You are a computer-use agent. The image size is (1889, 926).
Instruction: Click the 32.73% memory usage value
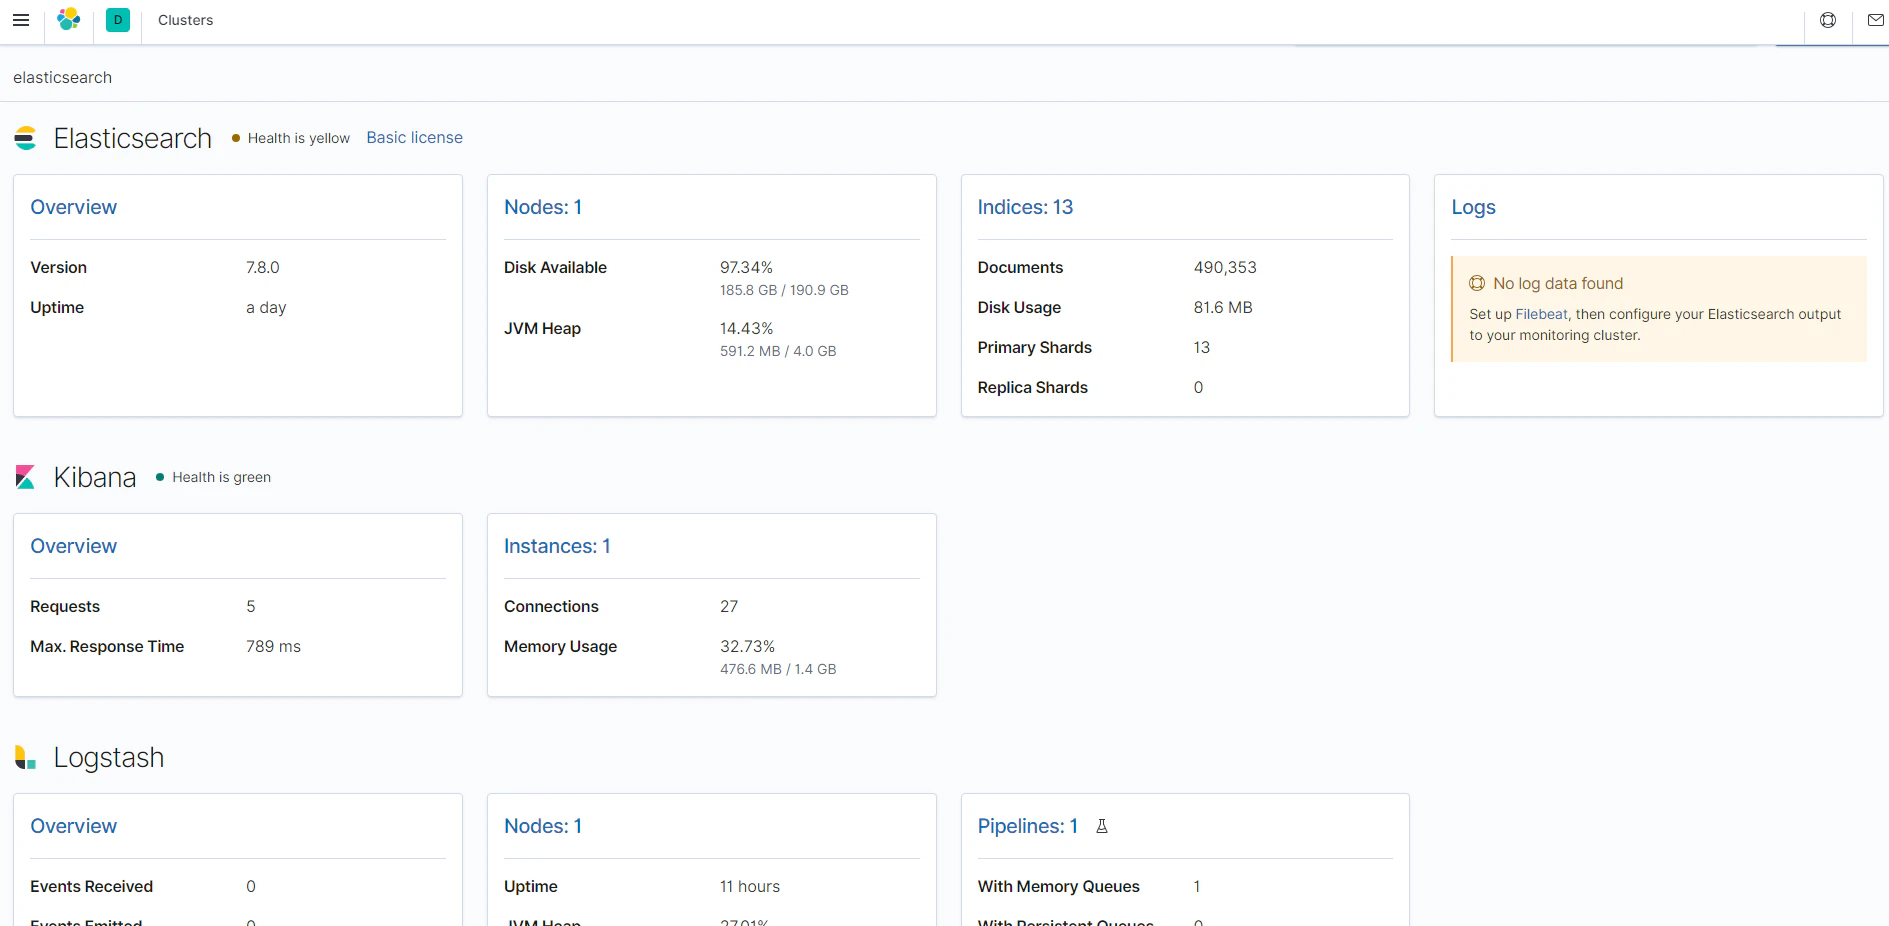[x=747, y=646]
